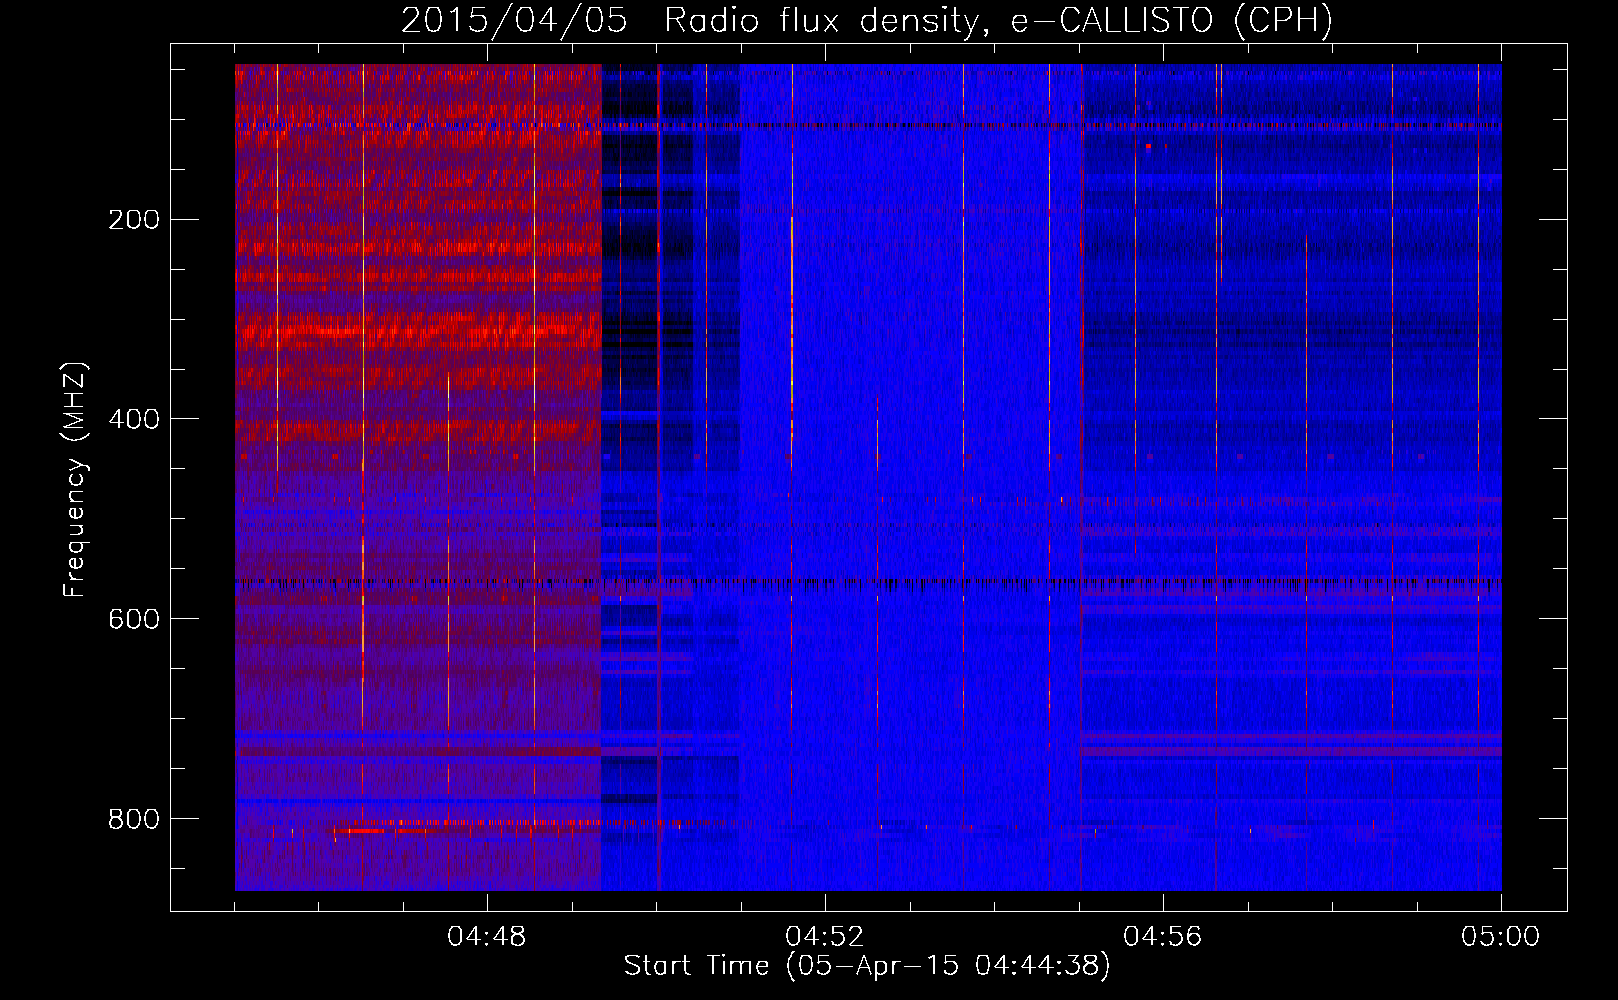Click the 05:00 time tick label
The height and width of the screenshot is (1000, 1618).
coord(1501,937)
